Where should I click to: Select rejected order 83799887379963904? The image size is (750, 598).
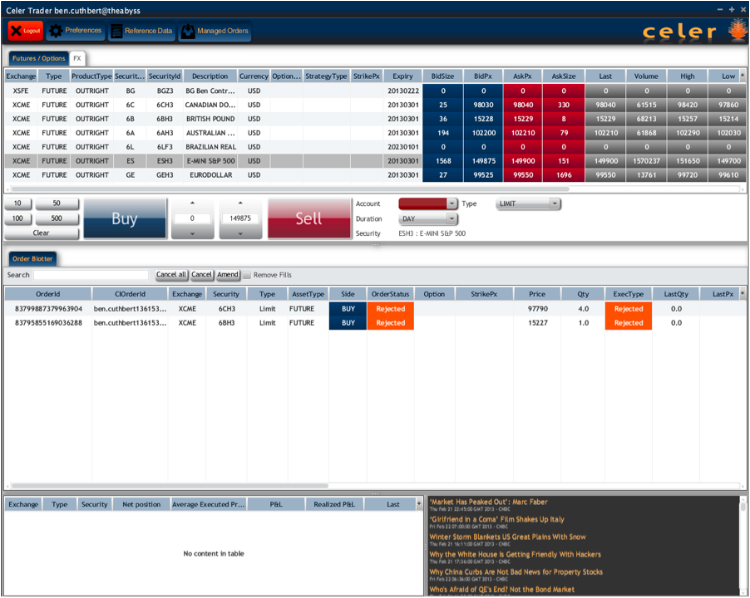point(373,309)
